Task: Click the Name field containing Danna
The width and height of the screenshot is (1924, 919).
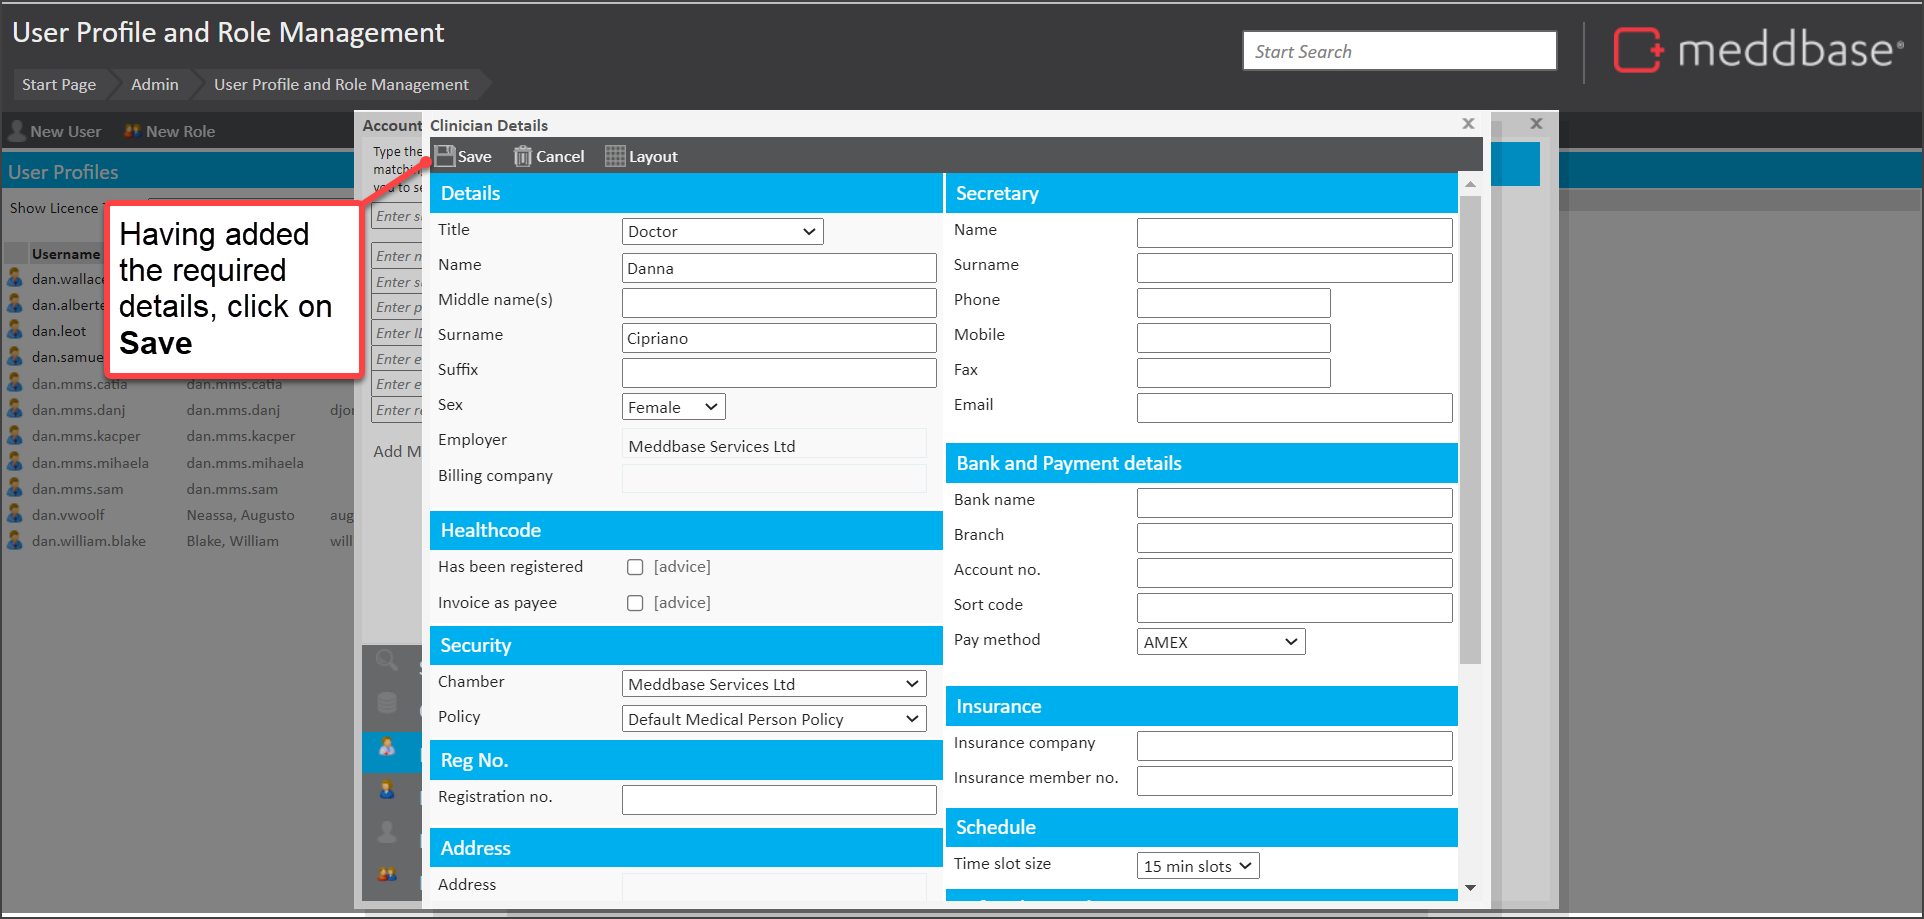Action: (x=779, y=268)
